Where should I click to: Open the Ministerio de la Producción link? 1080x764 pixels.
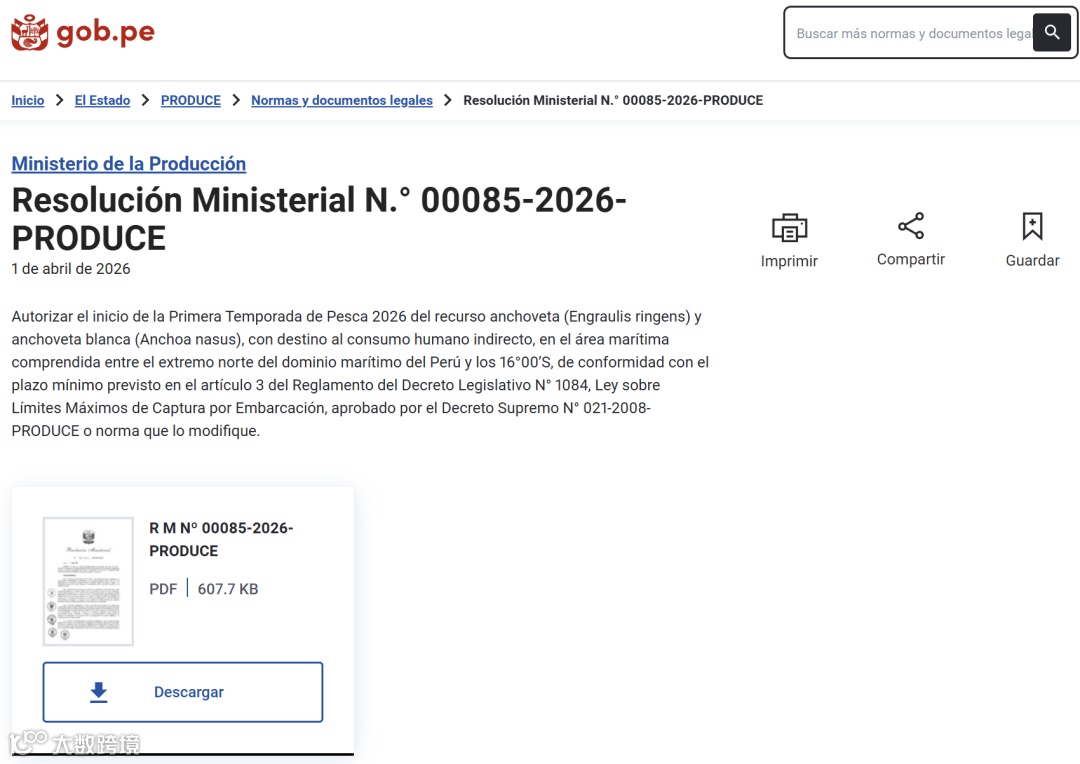tap(129, 164)
